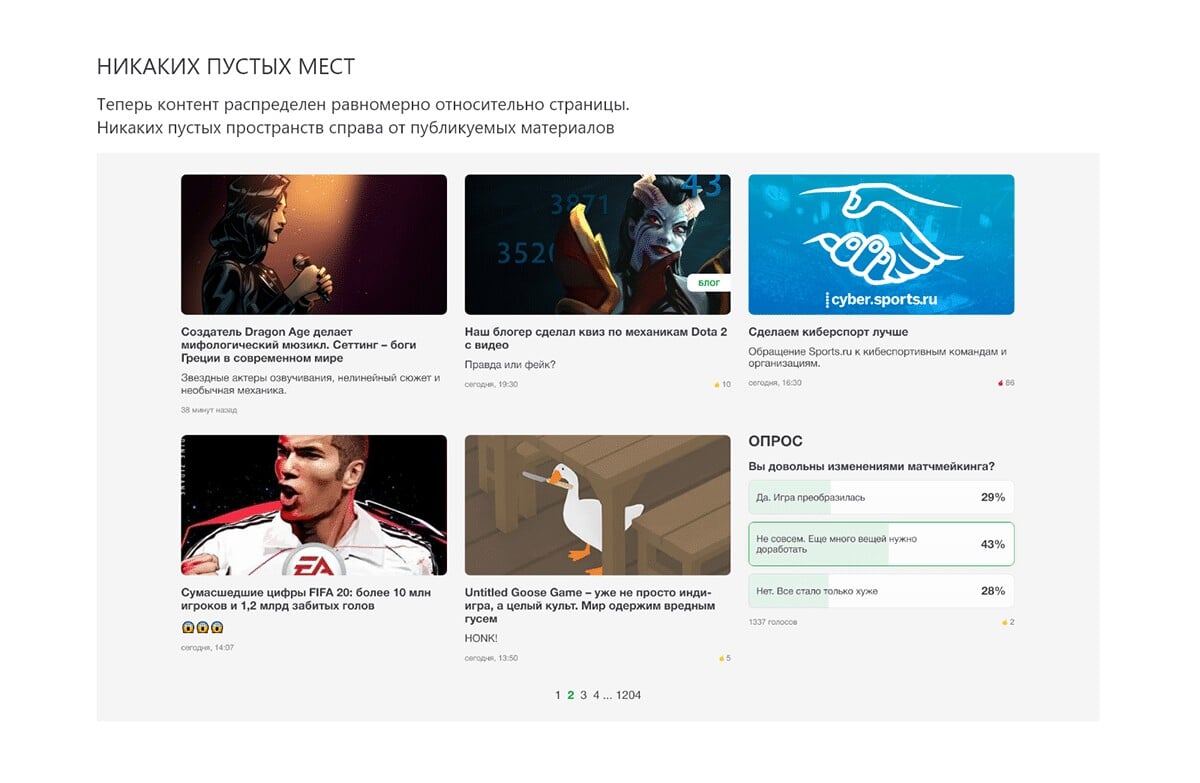Open the Untitled Goose Game thumbnail
Image resolution: width=1200 pixels, height=783 pixels.
(598, 505)
